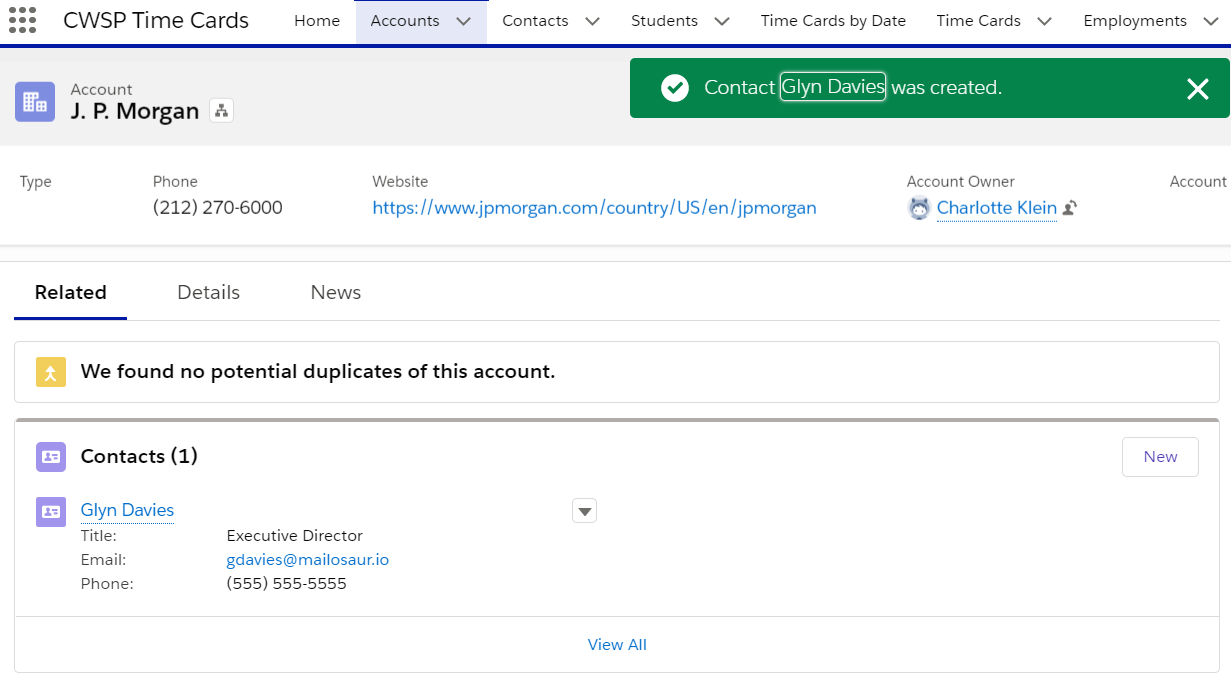The height and width of the screenshot is (677, 1231).
Task: Expand the Employments nav dropdown chevron
Action: 1211,21
